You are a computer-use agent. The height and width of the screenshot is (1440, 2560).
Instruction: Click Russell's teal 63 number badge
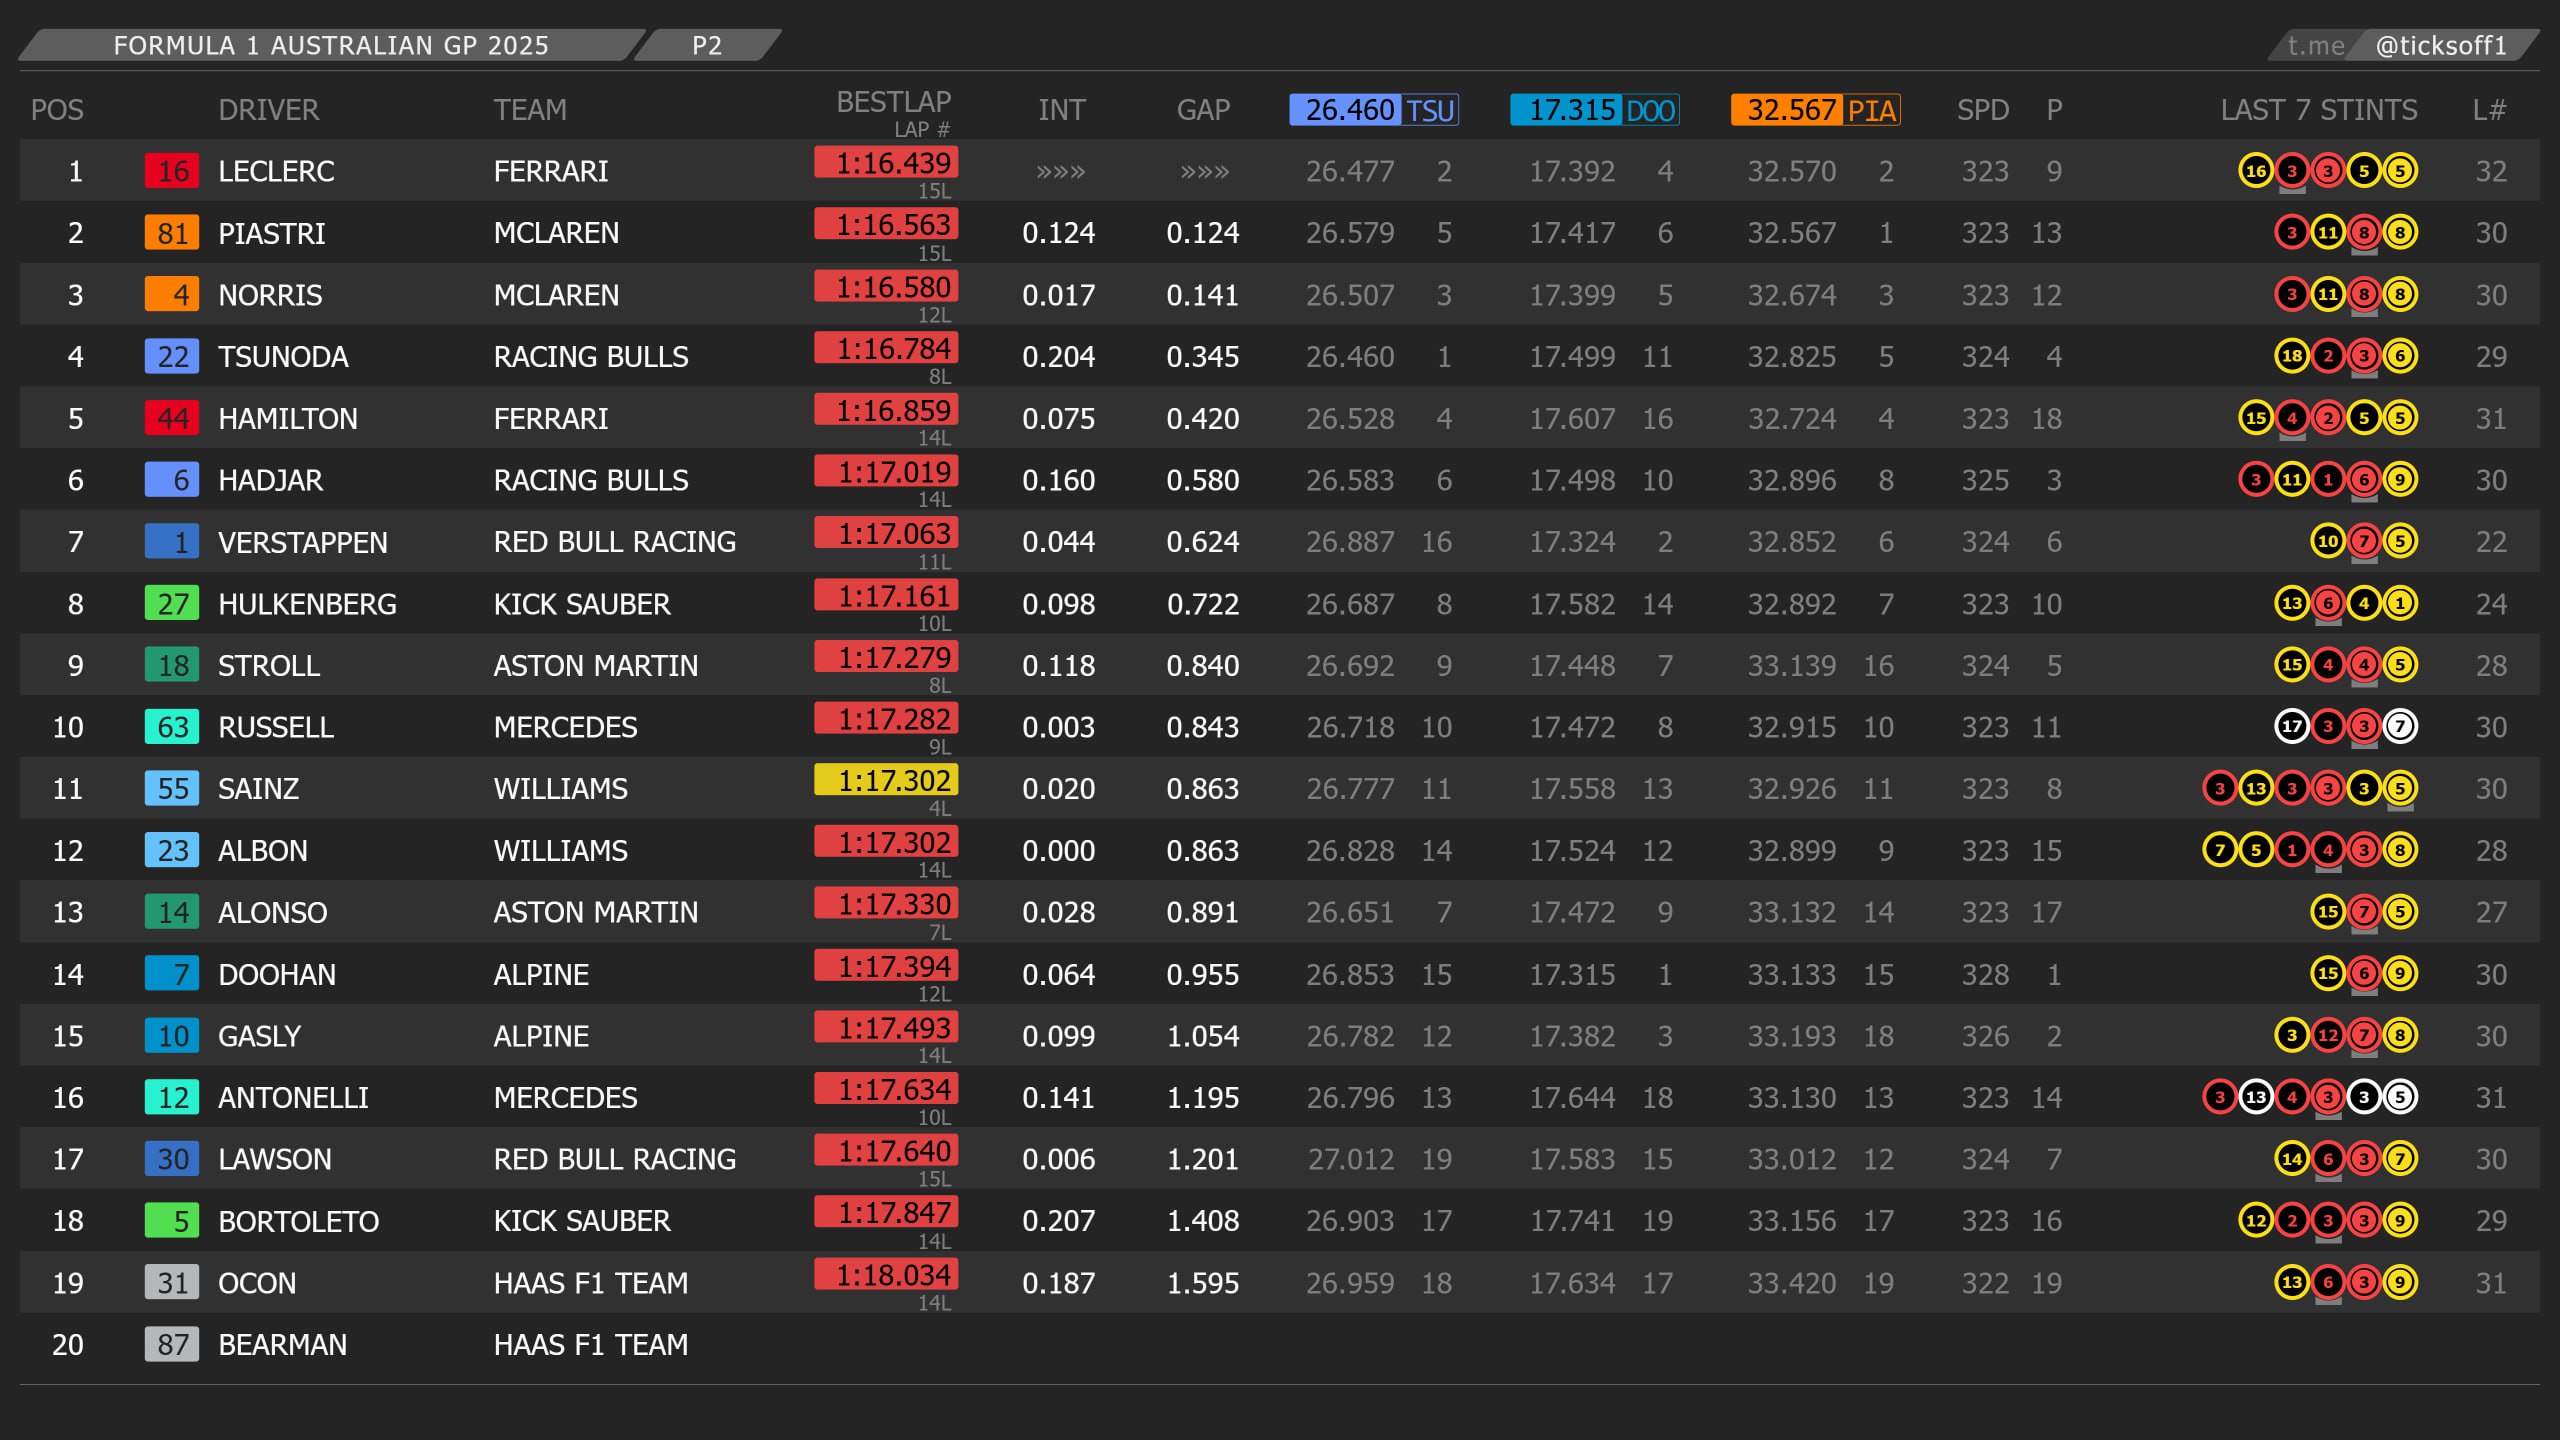172,727
